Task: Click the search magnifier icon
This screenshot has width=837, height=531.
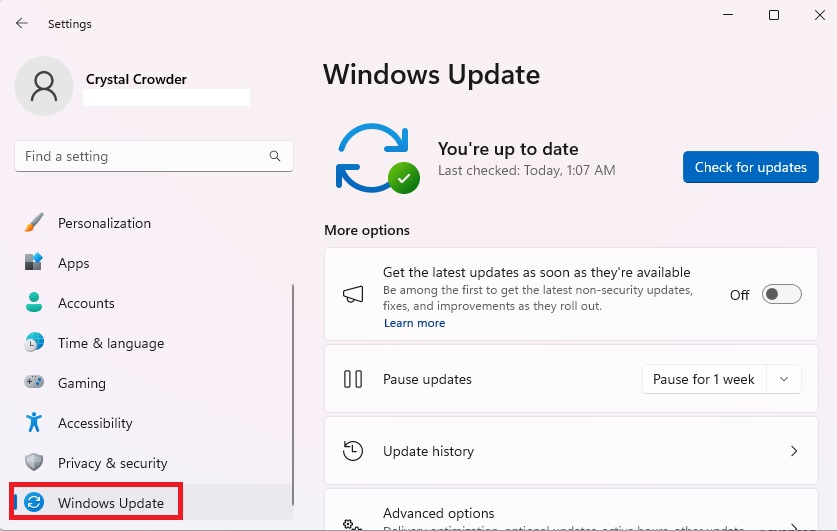Action: pyautogui.click(x=275, y=156)
